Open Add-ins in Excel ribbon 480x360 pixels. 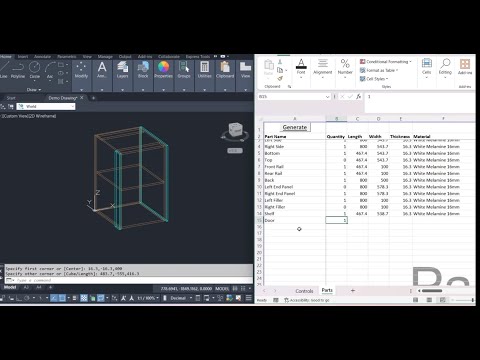tap(465, 68)
